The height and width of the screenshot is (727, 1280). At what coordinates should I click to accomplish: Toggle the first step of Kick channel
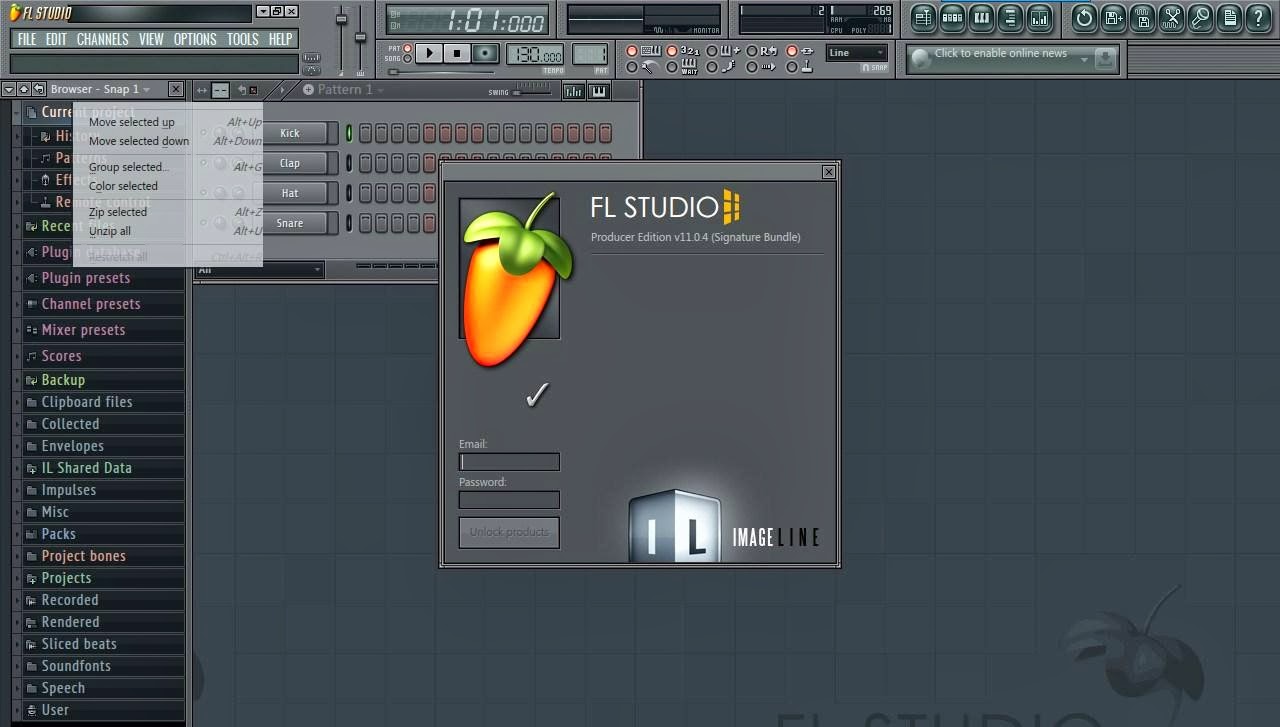(365, 133)
